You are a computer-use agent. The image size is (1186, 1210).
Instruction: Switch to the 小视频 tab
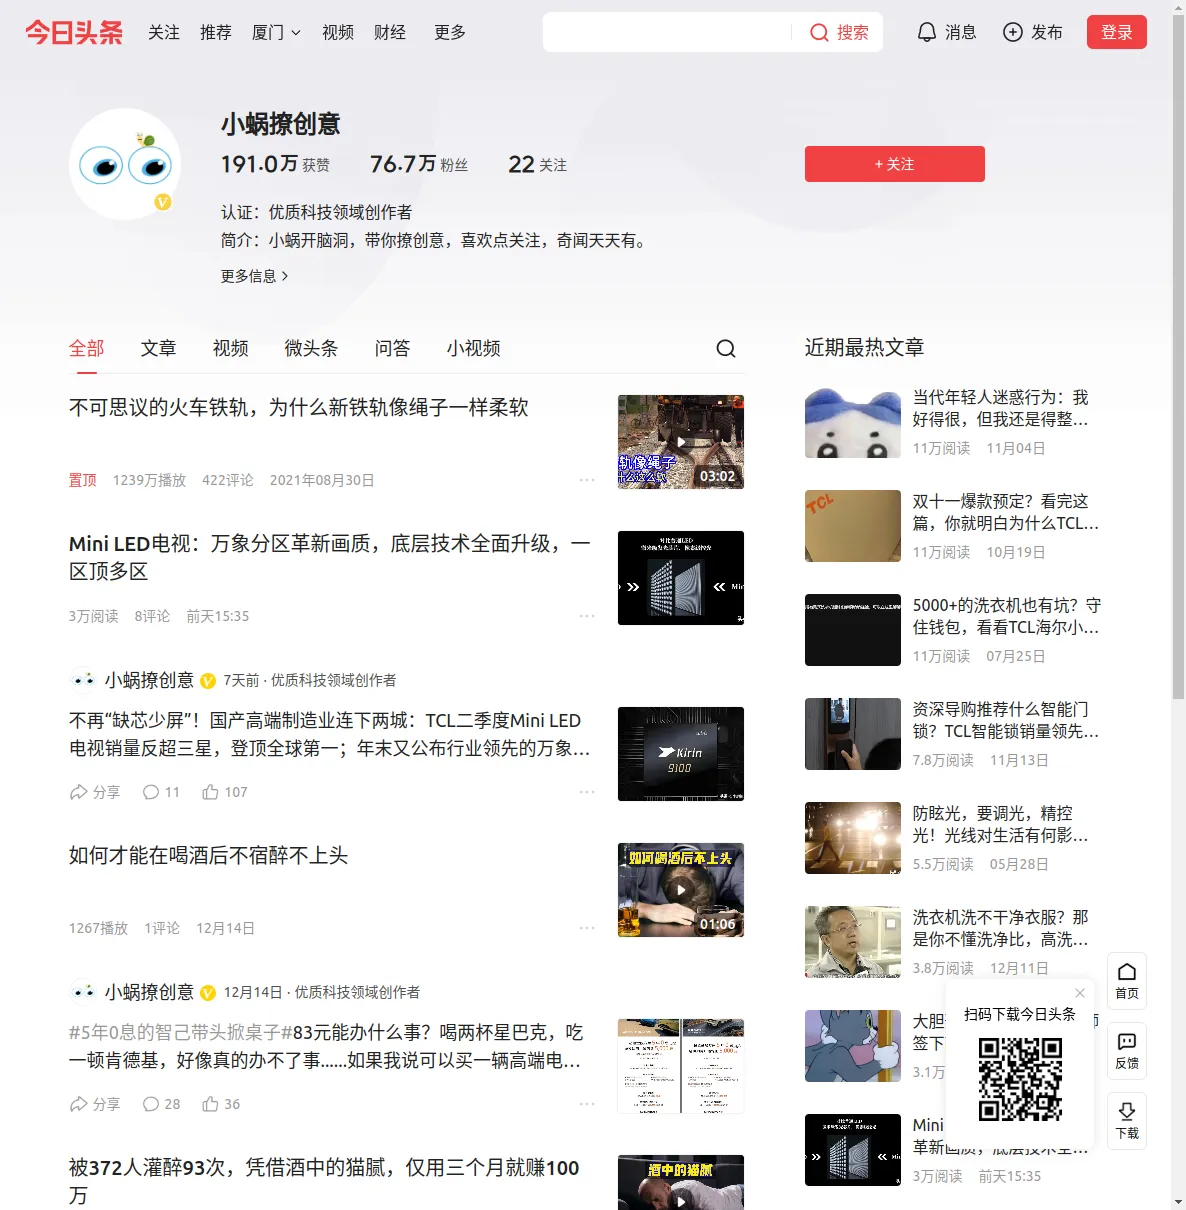pyautogui.click(x=474, y=348)
